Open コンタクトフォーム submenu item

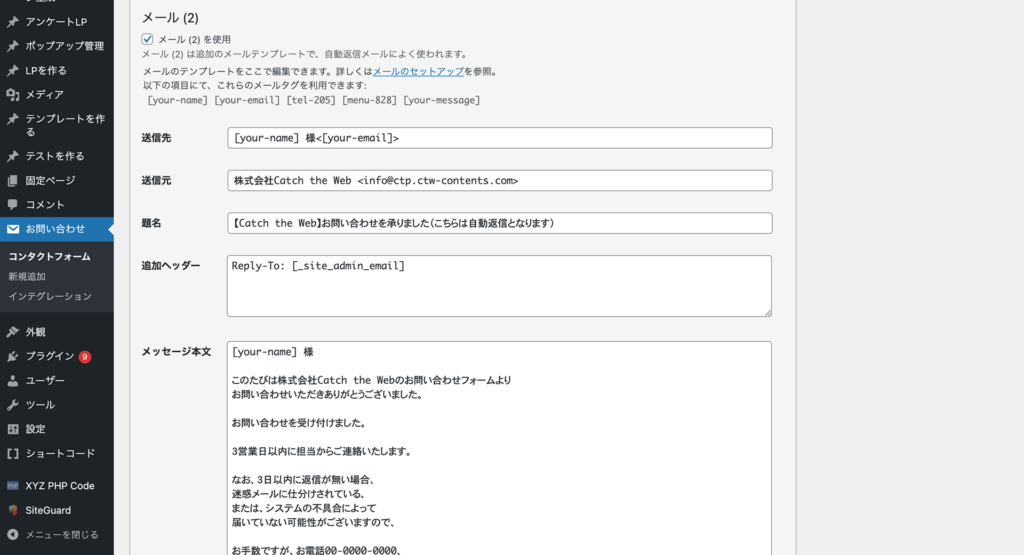click(50, 257)
